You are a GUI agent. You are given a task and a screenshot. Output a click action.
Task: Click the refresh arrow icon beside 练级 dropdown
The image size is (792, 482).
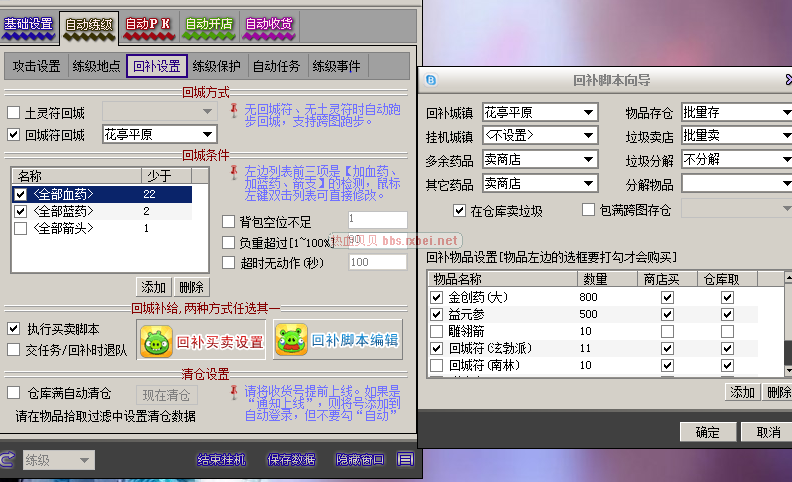tap(8, 459)
